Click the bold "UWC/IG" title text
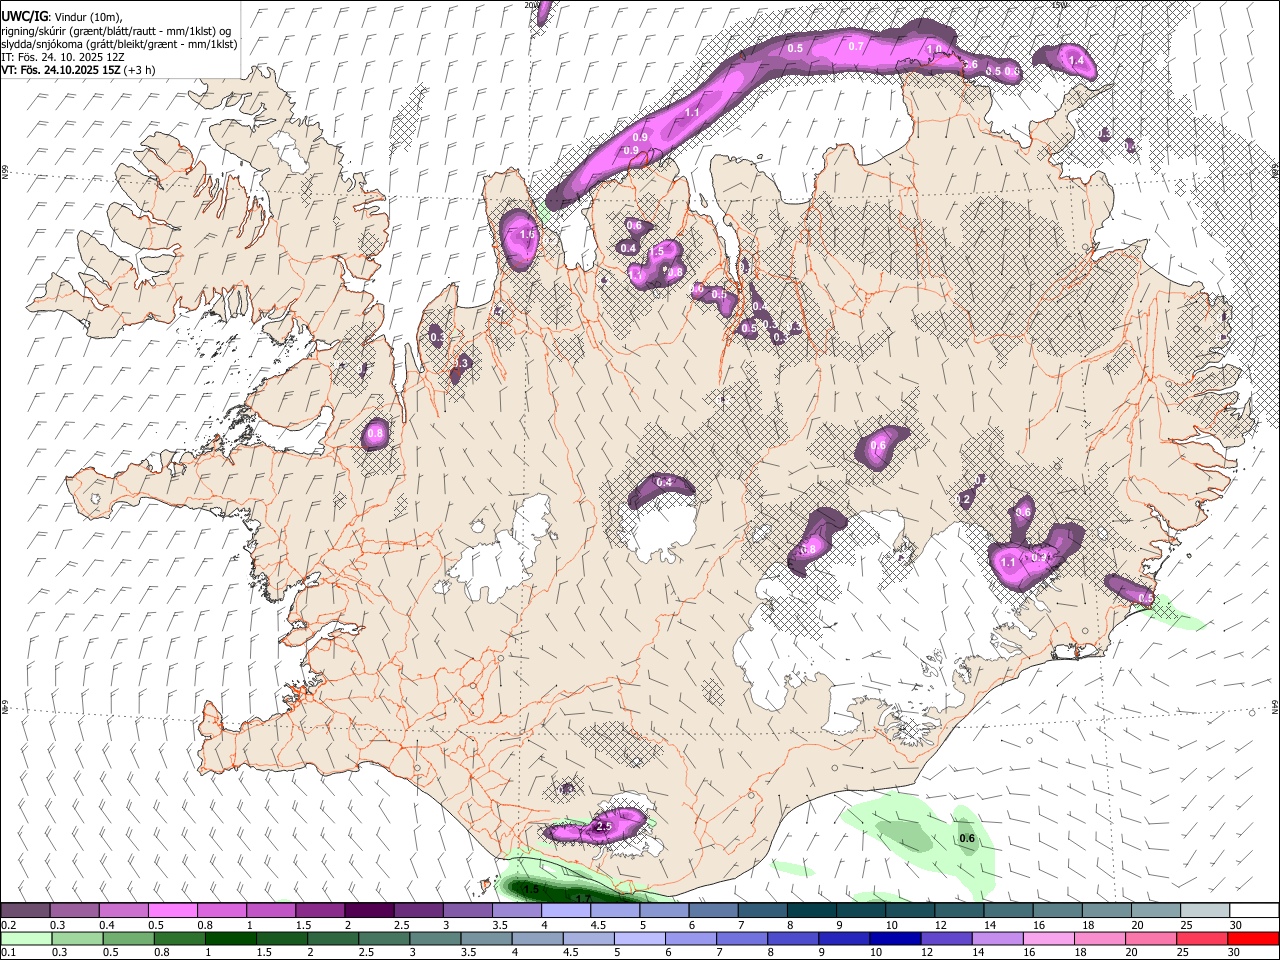 (24, 17)
